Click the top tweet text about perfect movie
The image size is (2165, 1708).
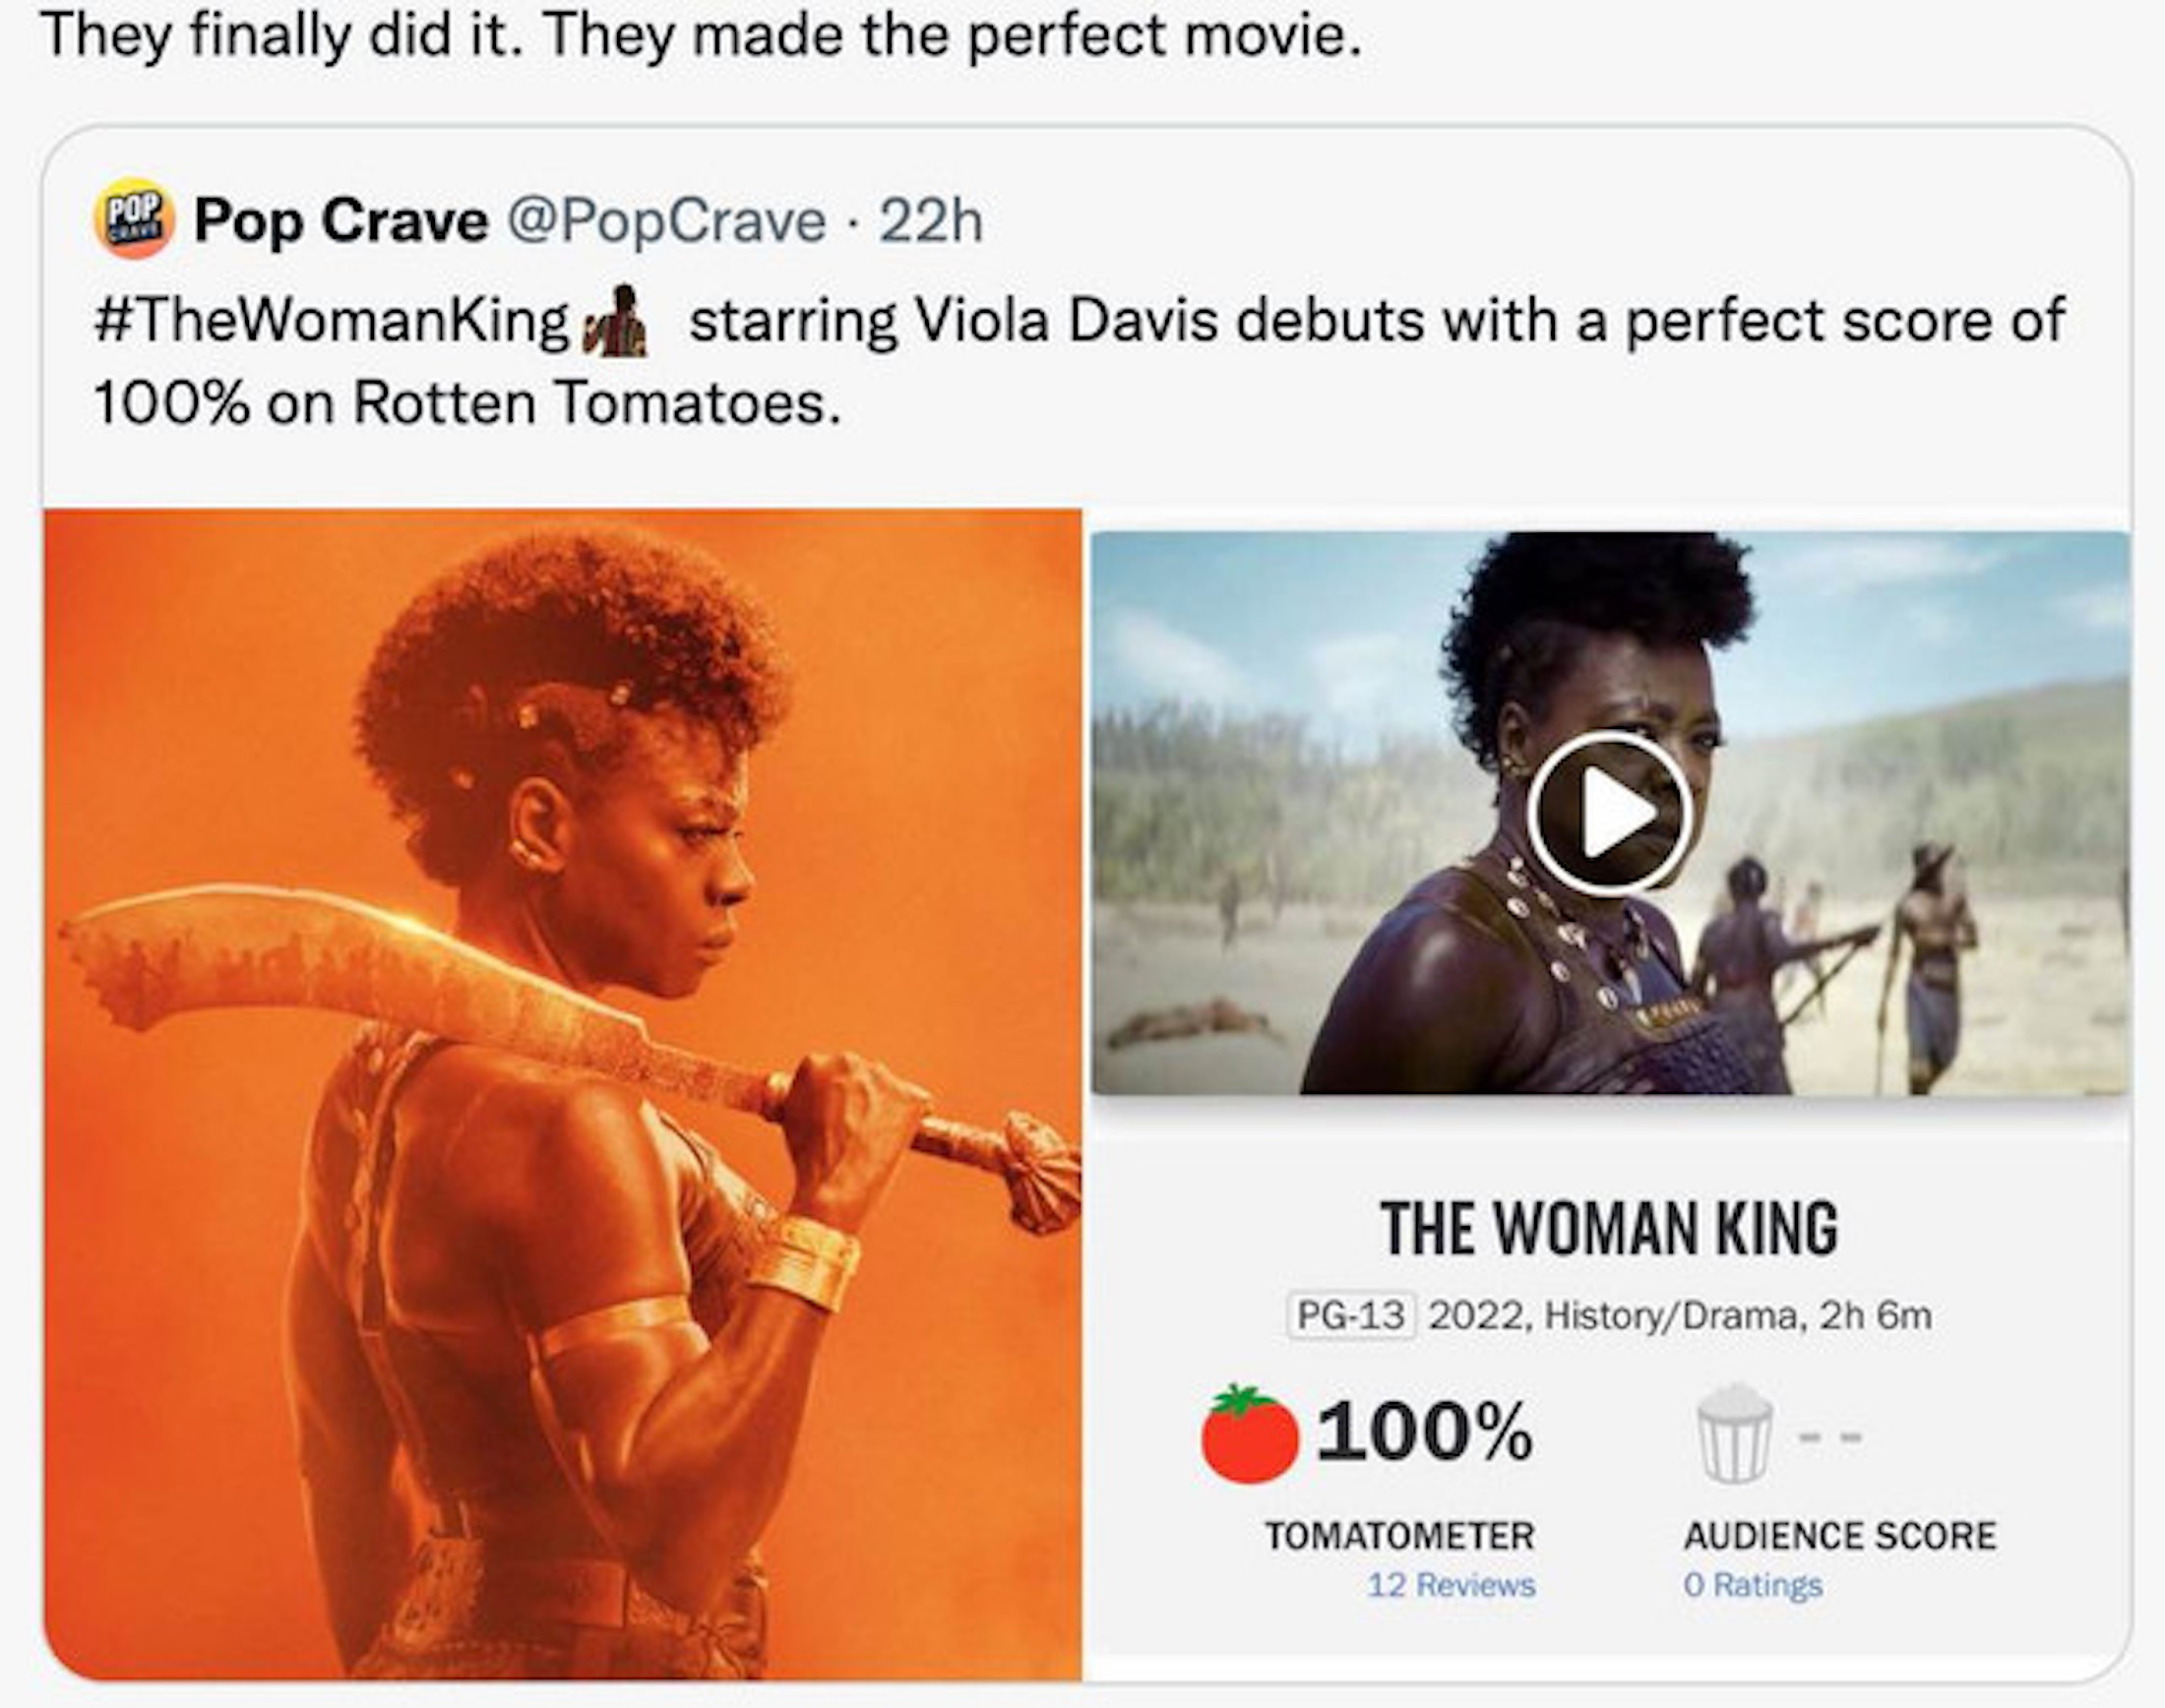tap(702, 35)
